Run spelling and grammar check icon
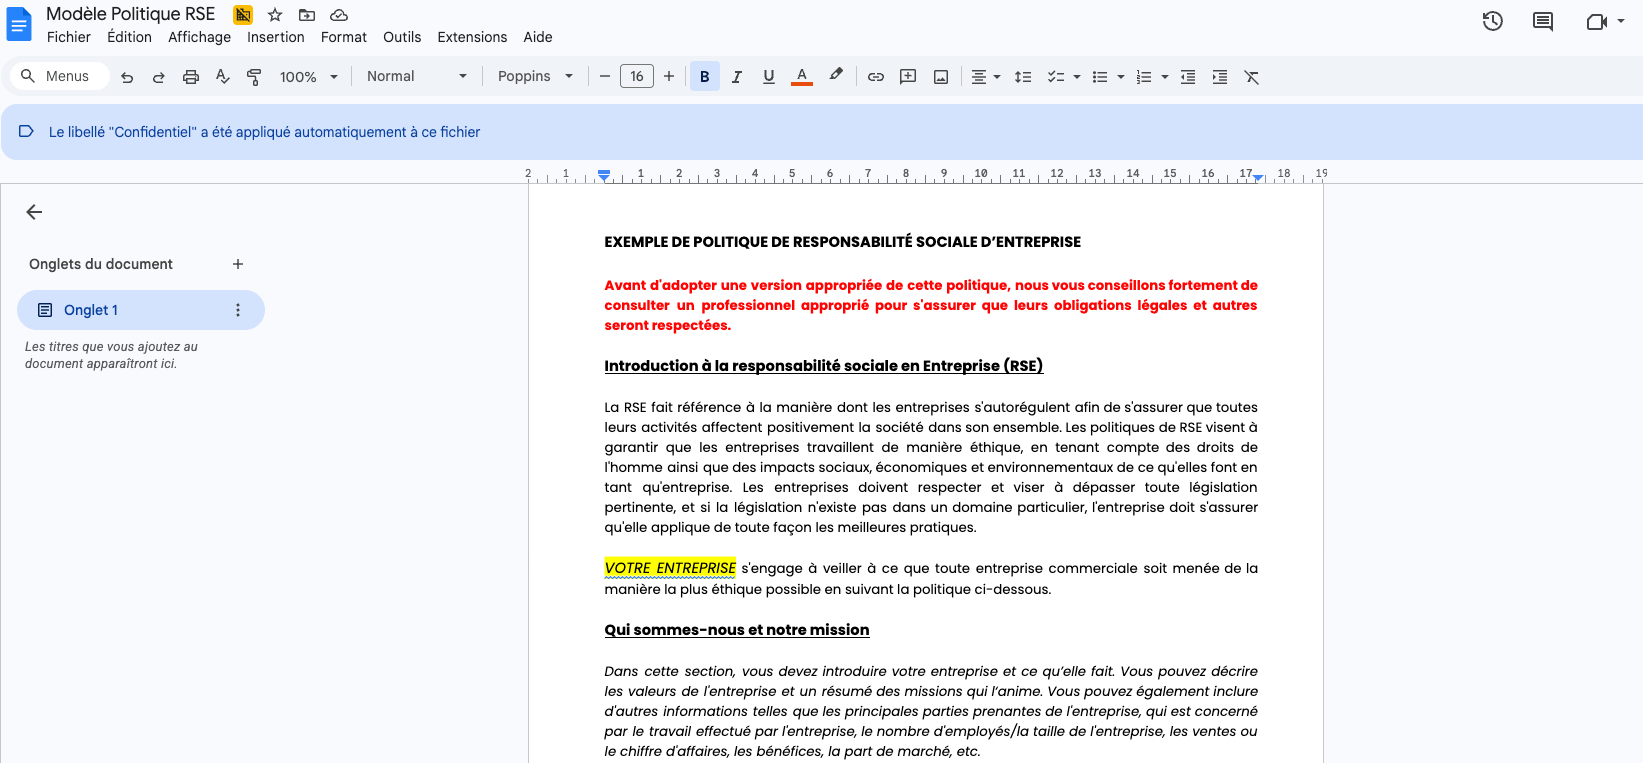This screenshot has height=763, width=1643. coord(223,77)
